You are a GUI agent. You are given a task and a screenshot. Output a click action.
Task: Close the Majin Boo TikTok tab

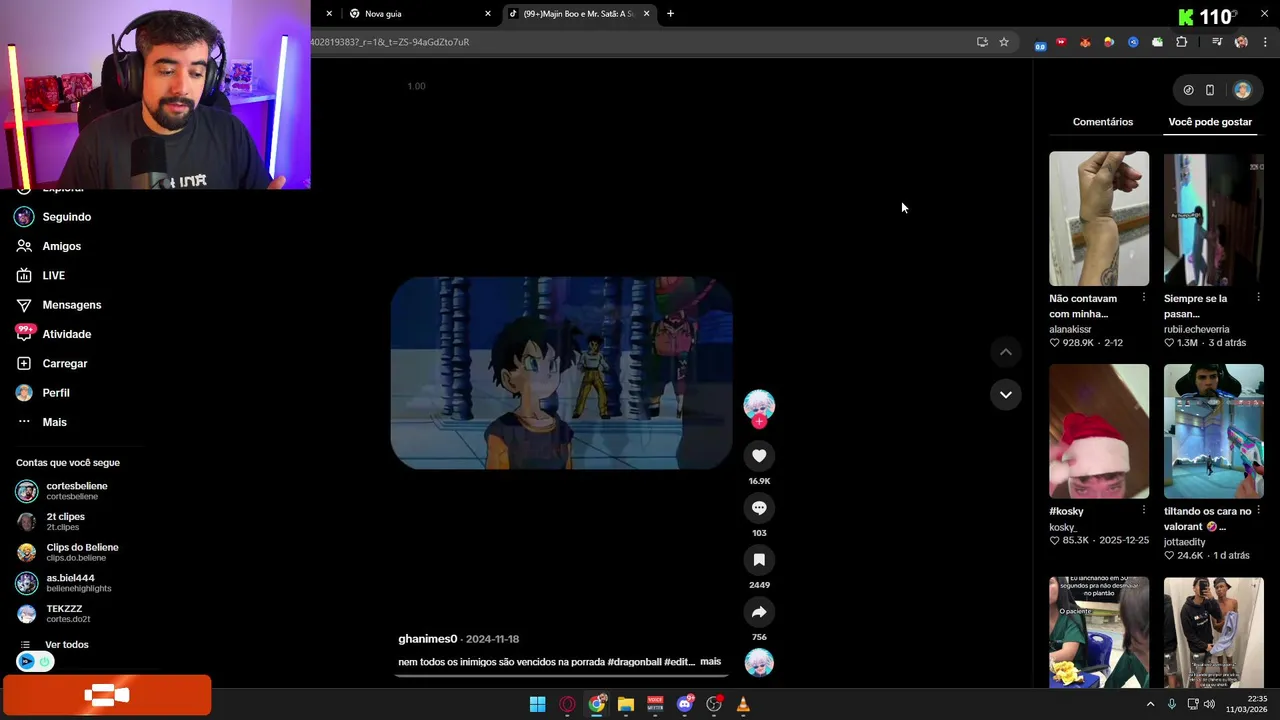pos(647,14)
